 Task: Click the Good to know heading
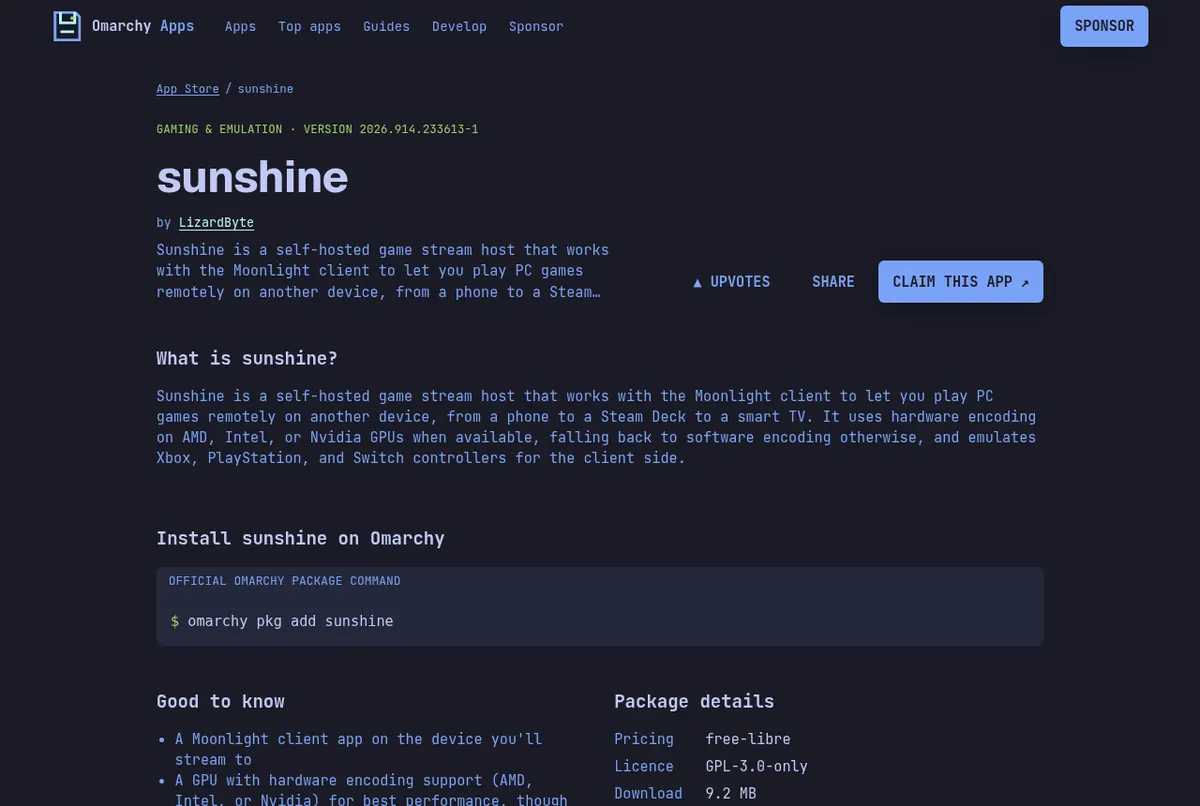(220, 701)
